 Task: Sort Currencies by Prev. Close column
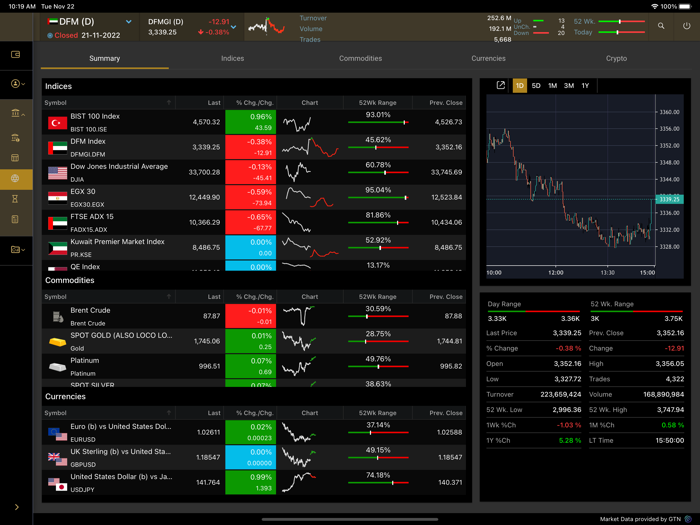tap(446, 413)
